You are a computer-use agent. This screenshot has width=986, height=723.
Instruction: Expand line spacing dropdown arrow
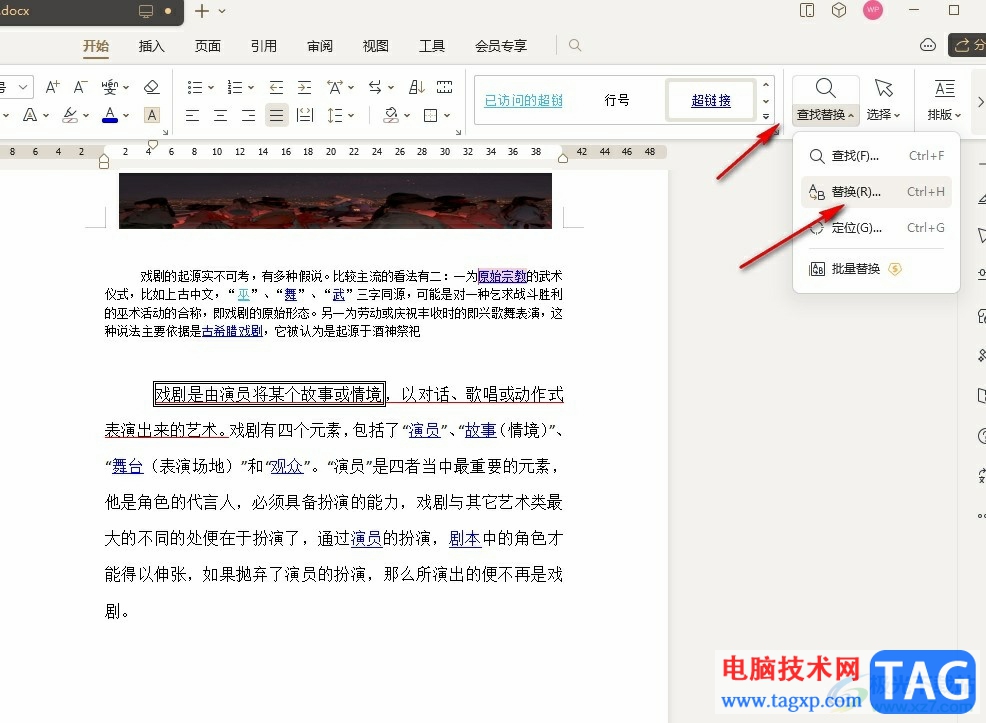[351, 116]
